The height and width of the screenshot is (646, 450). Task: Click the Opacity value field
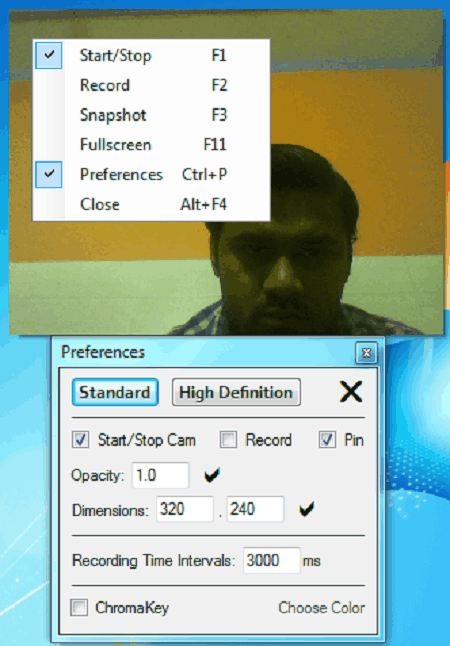pyautogui.click(x=160, y=475)
